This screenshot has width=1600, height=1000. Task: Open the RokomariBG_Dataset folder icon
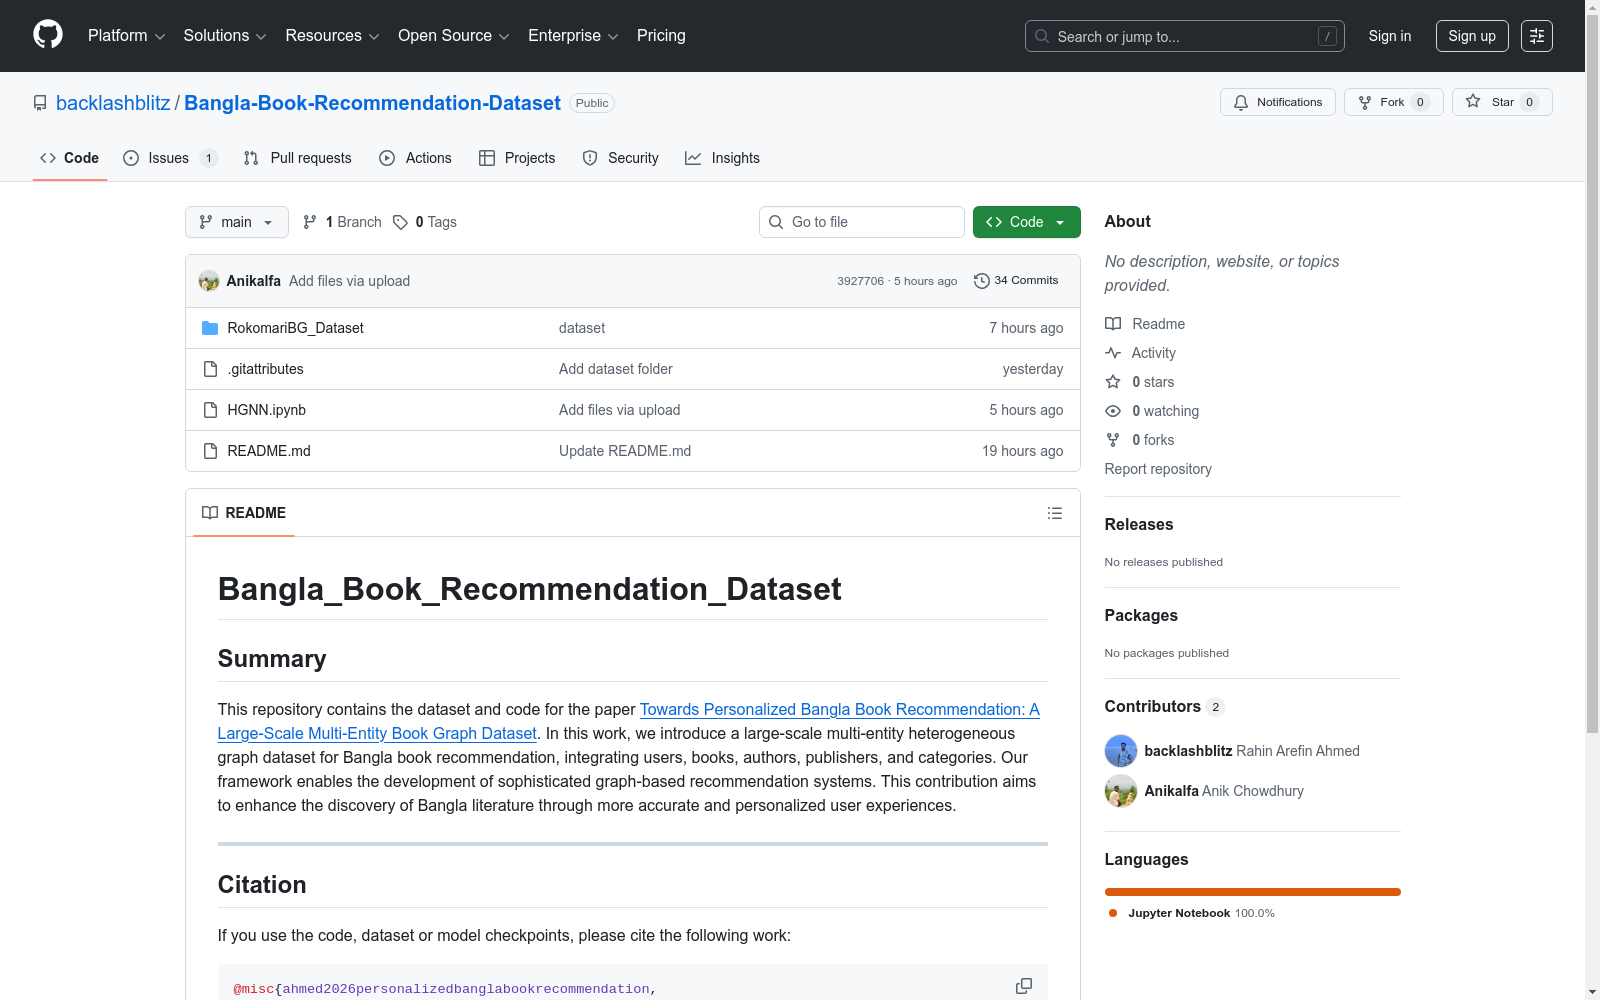coord(210,328)
